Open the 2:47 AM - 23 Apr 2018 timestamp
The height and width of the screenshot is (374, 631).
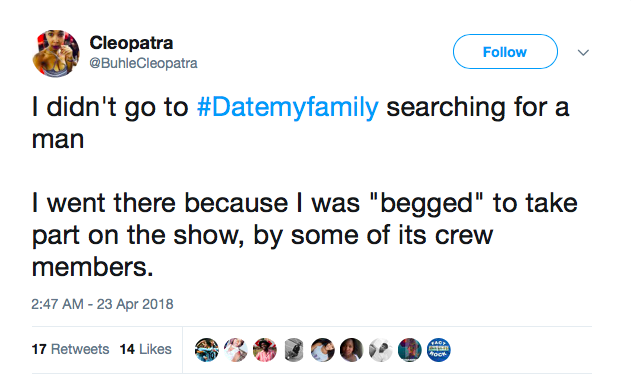pyautogui.click(x=102, y=304)
